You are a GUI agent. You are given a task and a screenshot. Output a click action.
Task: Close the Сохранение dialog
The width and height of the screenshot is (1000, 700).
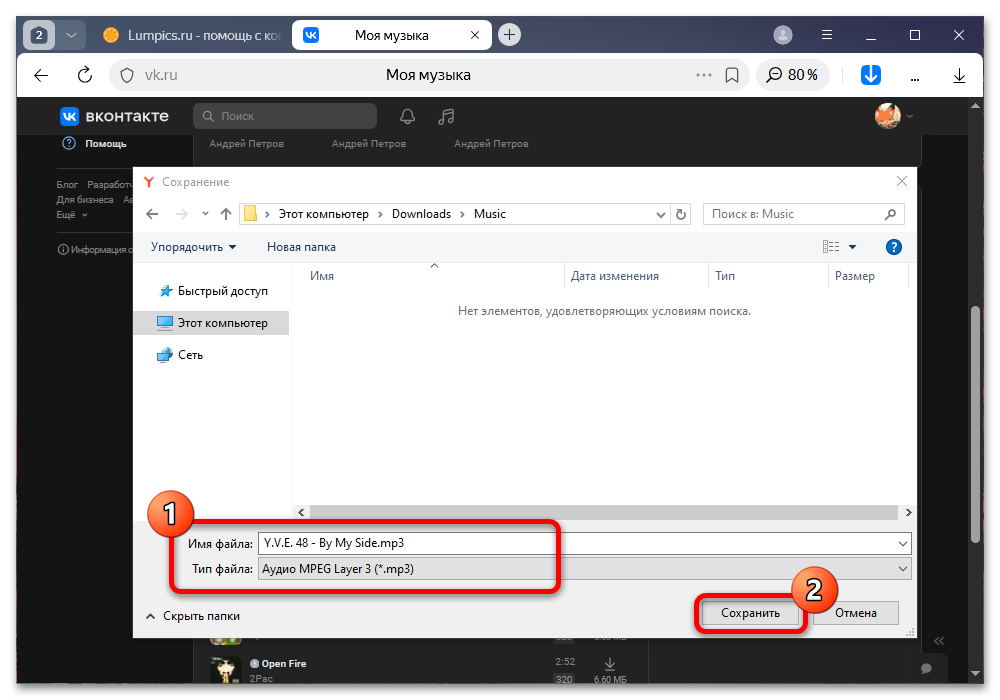coord(902,182)
